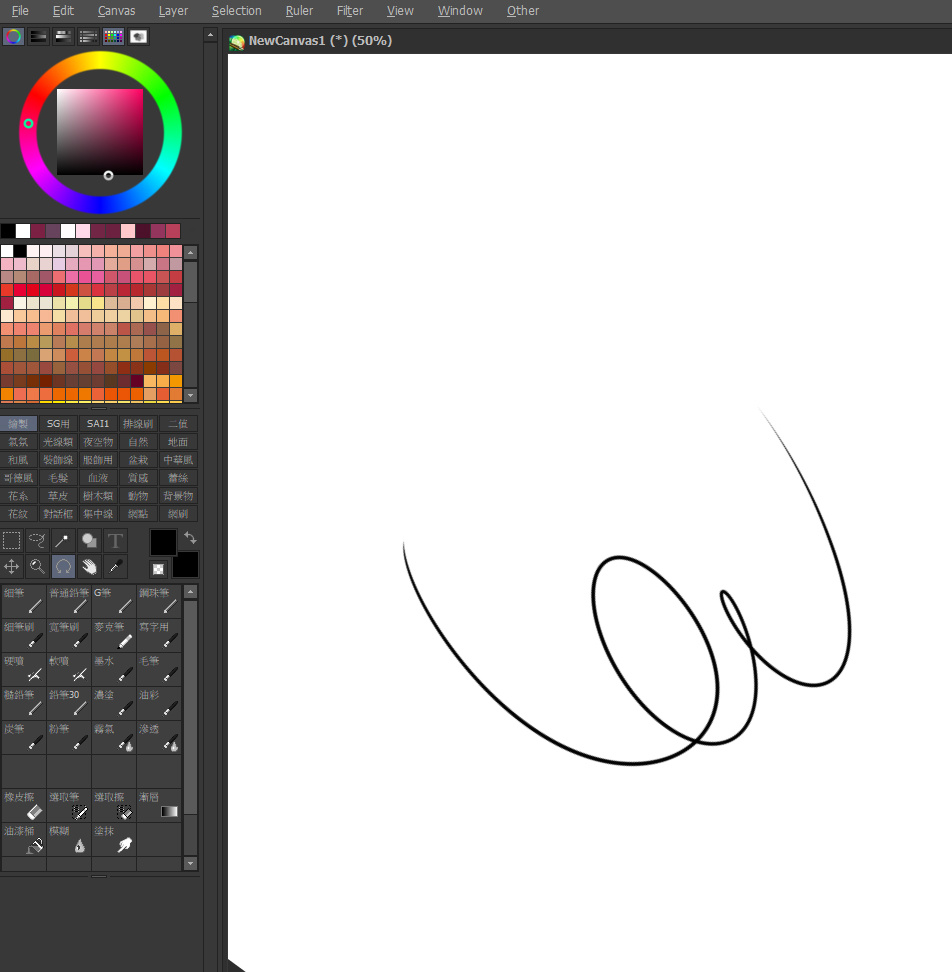Open the Selection menu

tap(237, 11)
